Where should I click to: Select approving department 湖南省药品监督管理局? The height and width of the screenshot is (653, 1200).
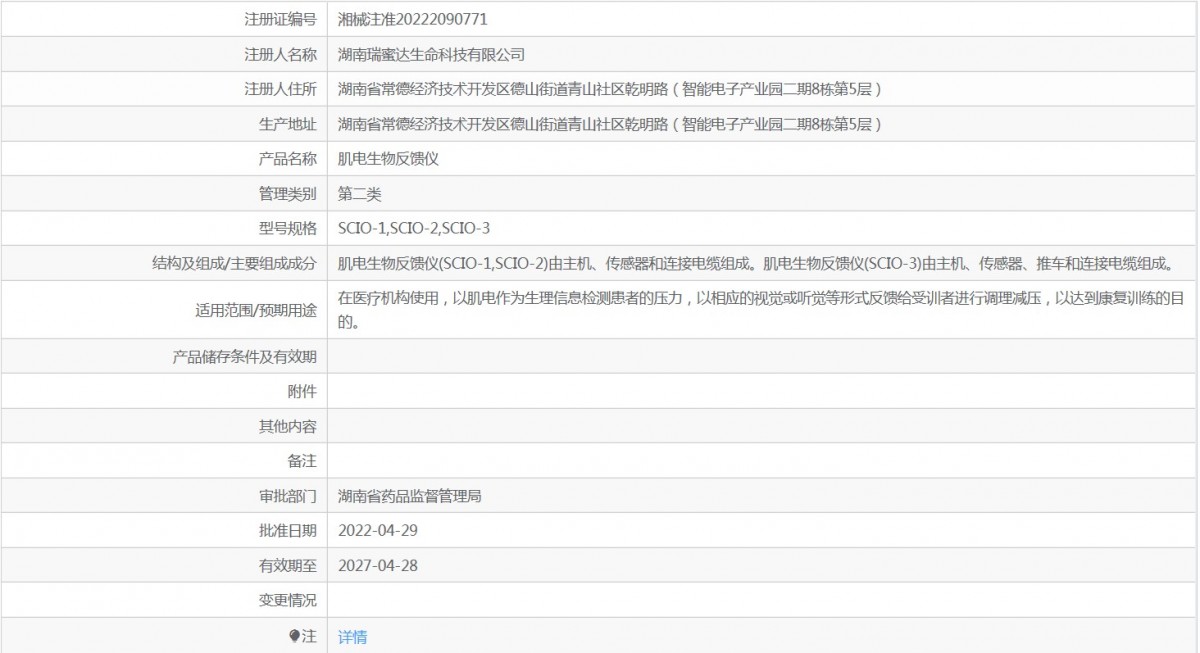tap(410, 495)
